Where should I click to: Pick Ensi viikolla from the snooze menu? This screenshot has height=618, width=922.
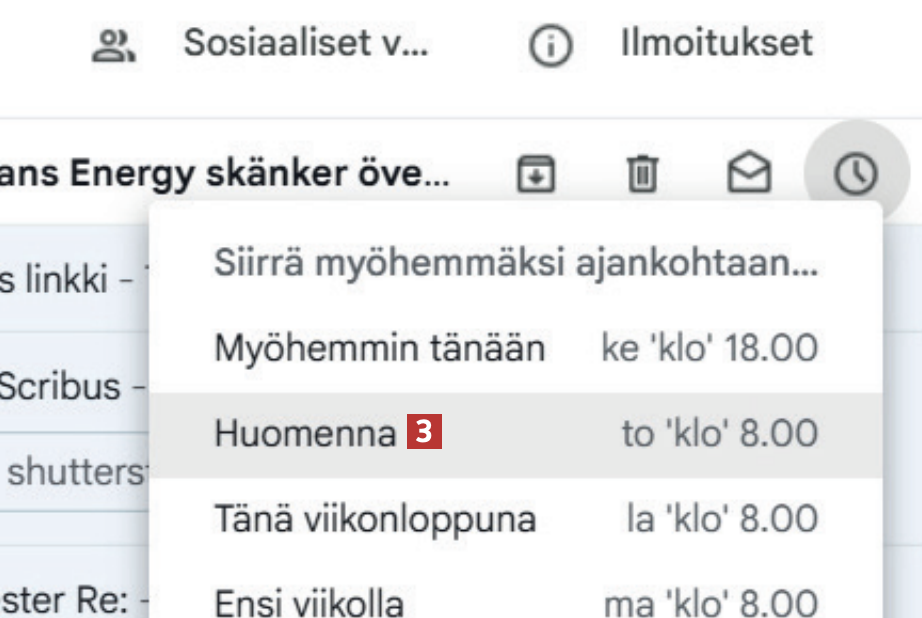[310, 602]
